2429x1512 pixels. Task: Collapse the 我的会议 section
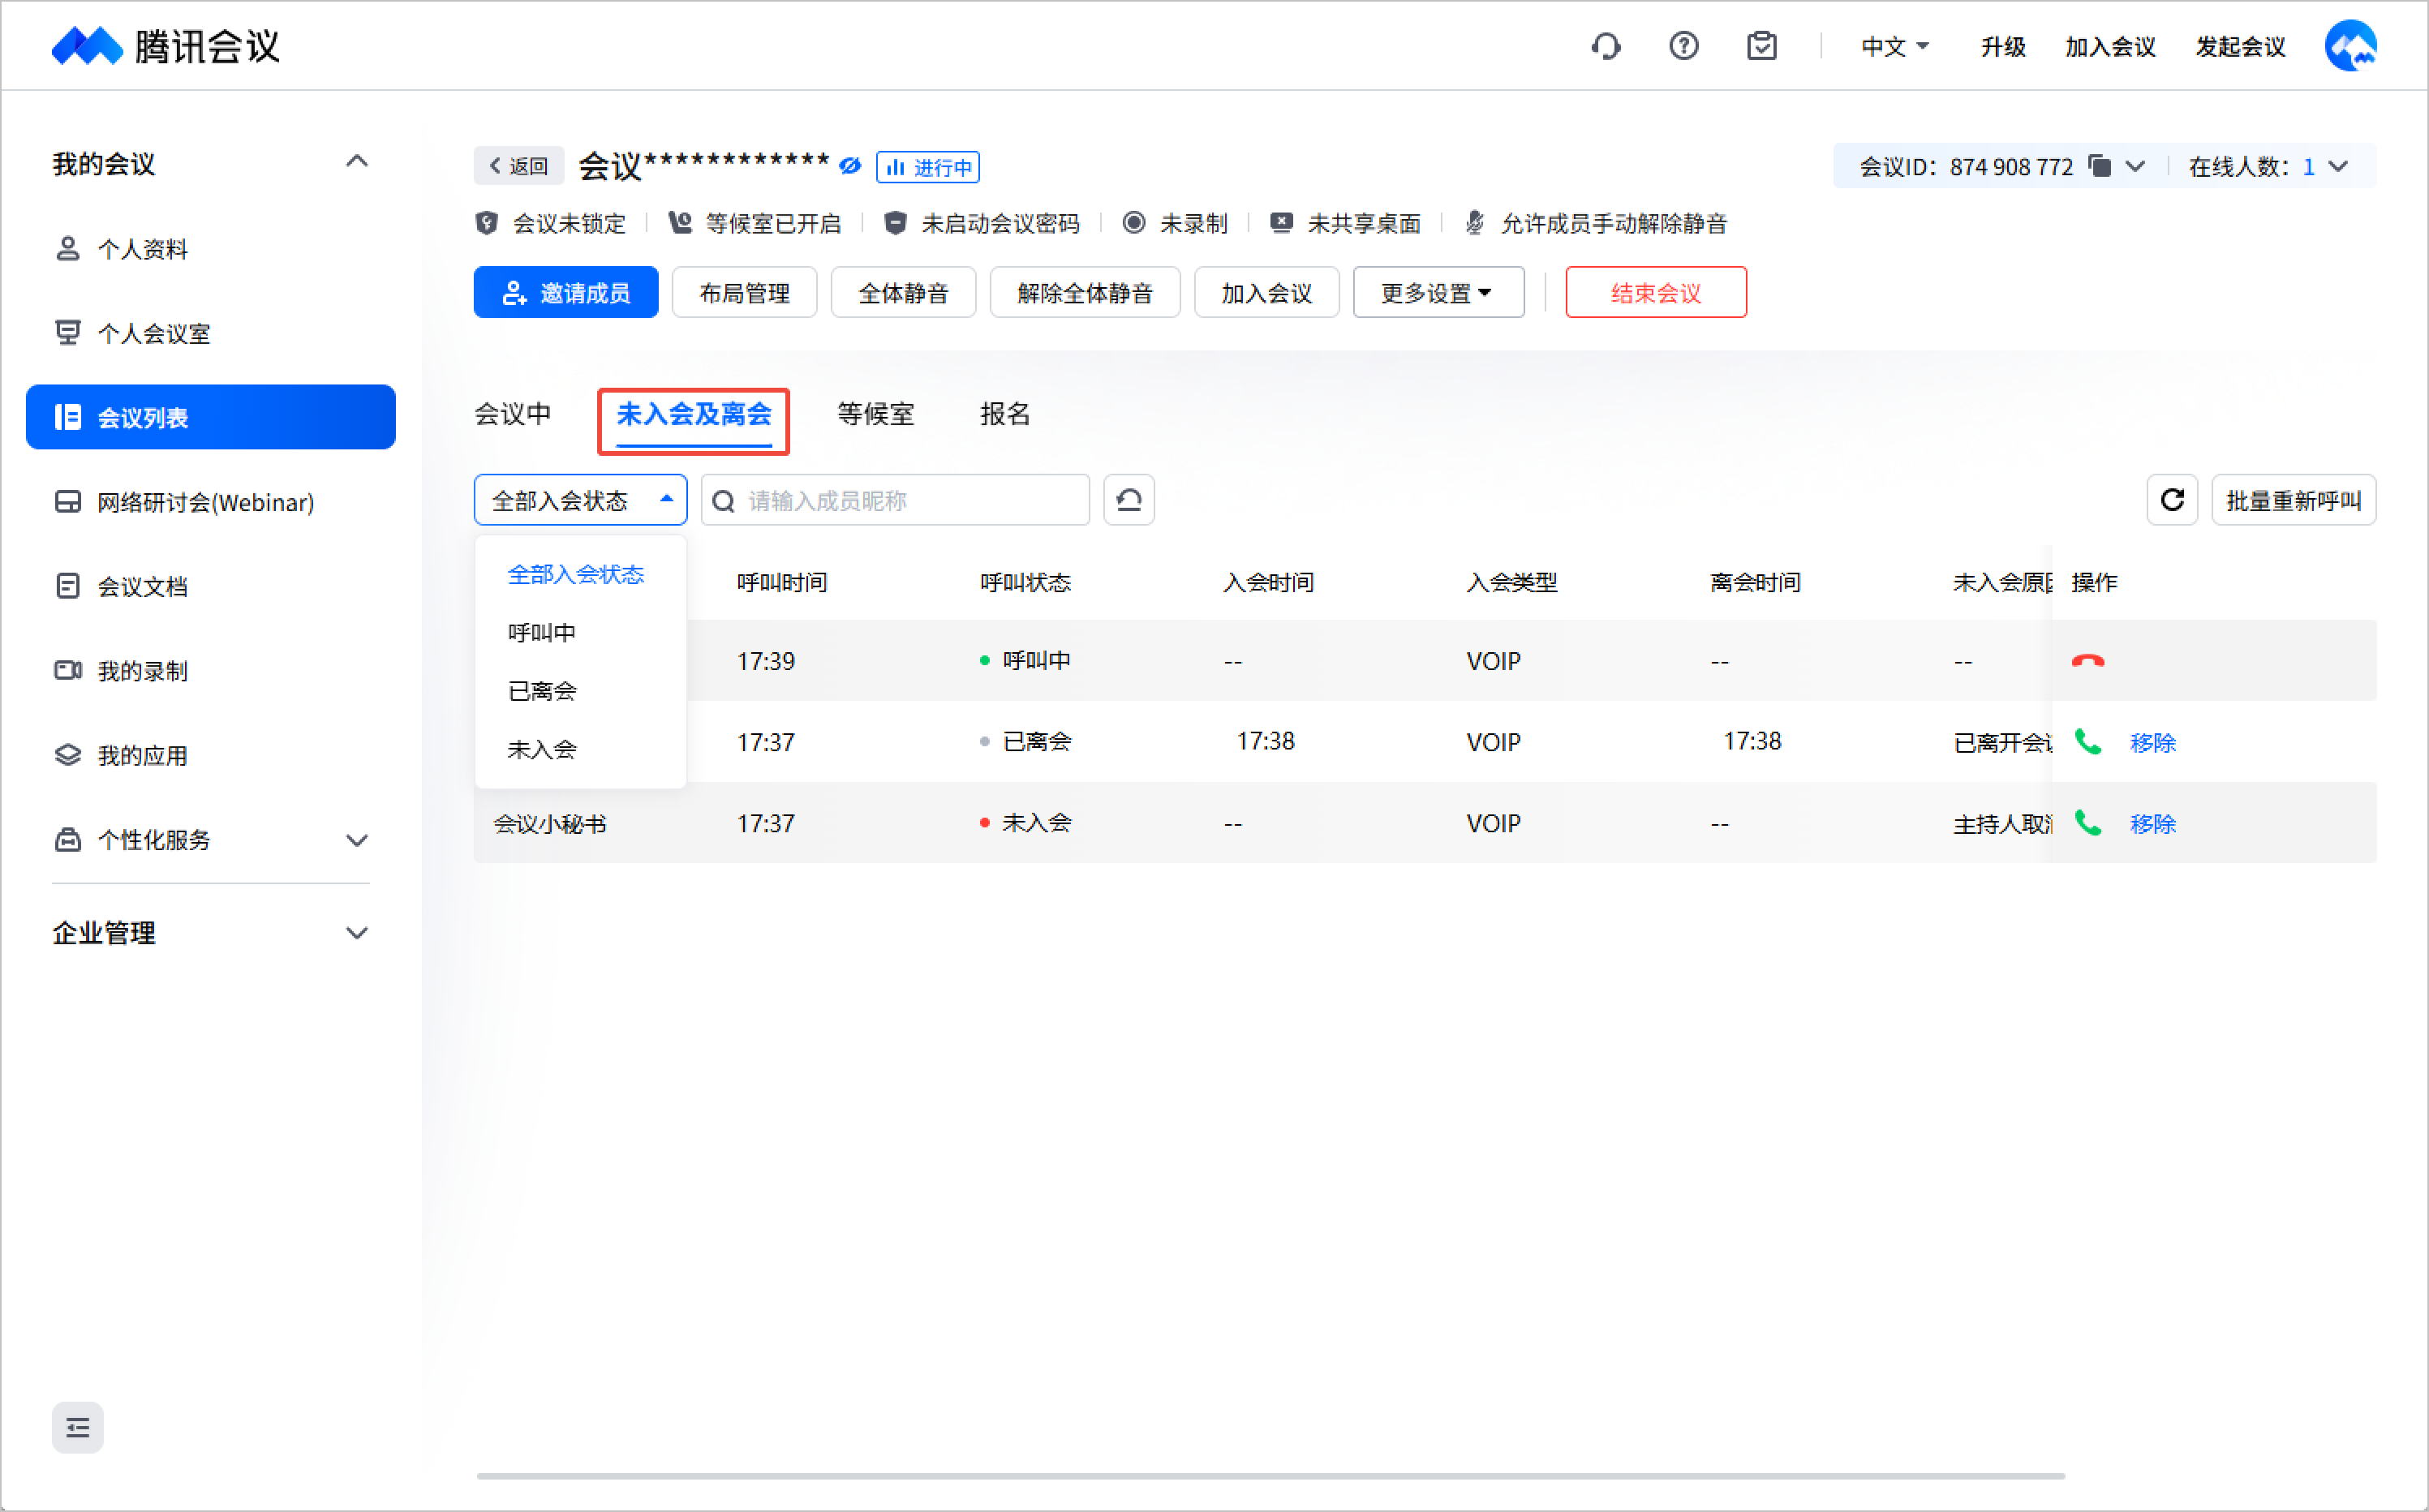click(357, 162)
